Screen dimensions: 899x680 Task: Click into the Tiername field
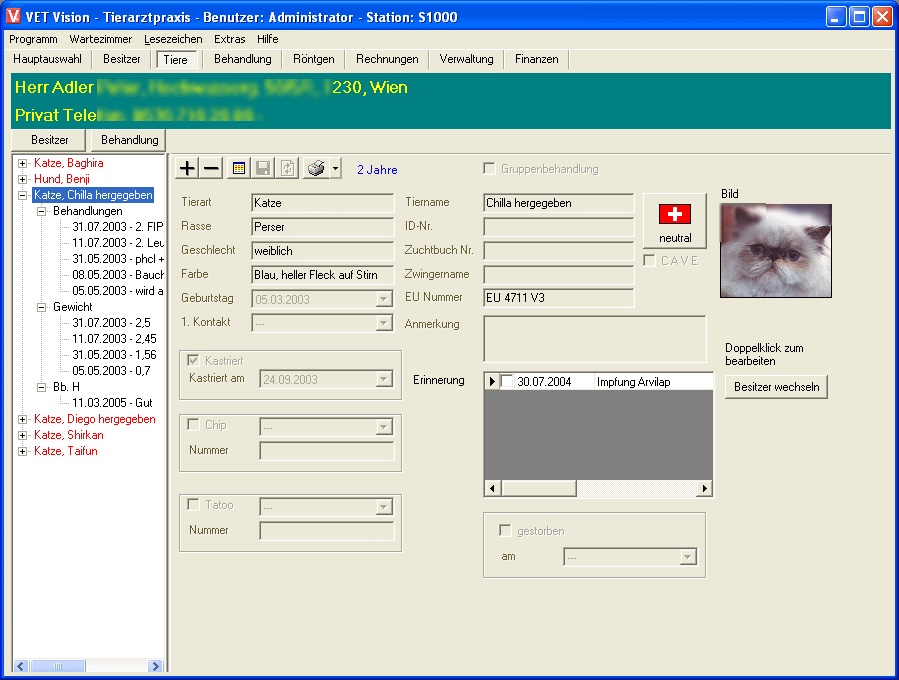click(x=558, y=203)
